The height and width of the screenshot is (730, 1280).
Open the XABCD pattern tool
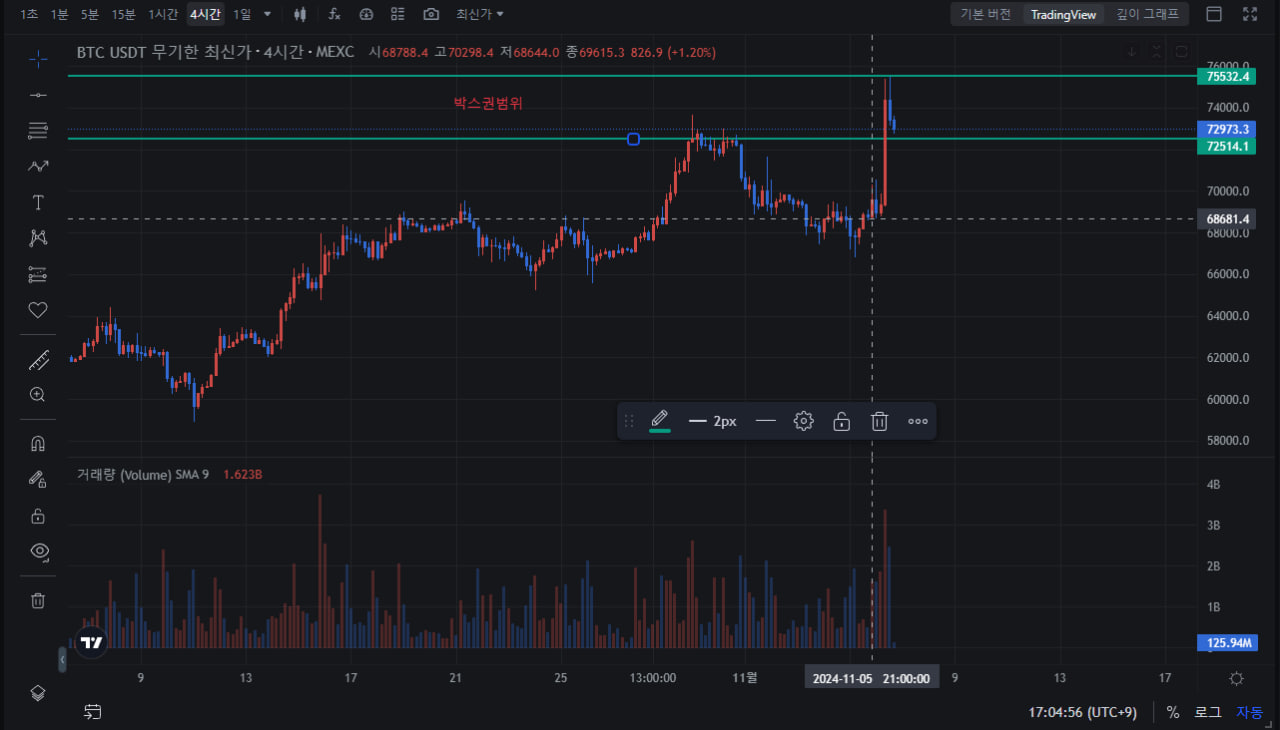pos(38,238)
